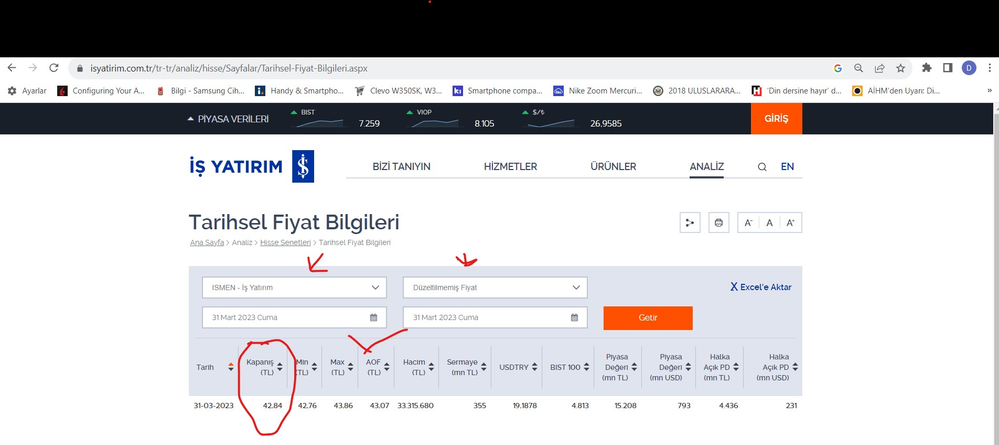Decrease font size with A- button
The height and width of the screenshot is (445, 999).
pyautogui.click(x=749, y=222)
